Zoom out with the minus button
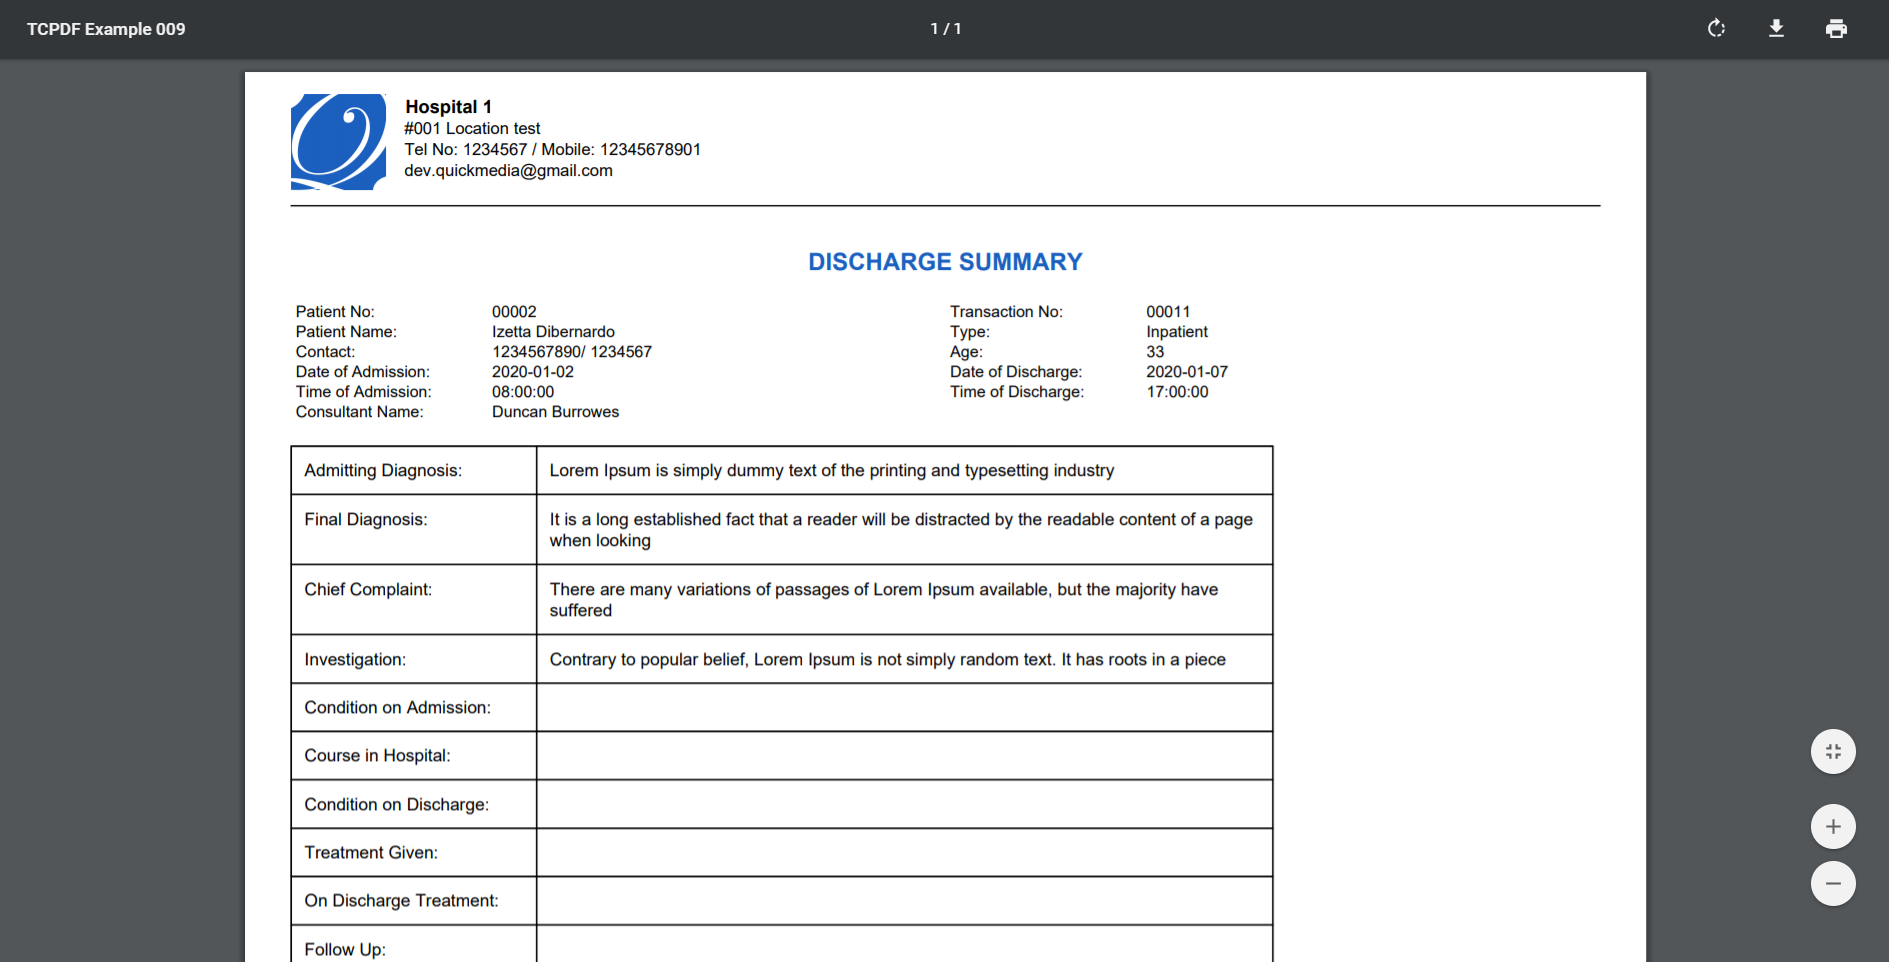Image resolution: width=1889 pixels, height=962 pixels. pos(1833,884)
